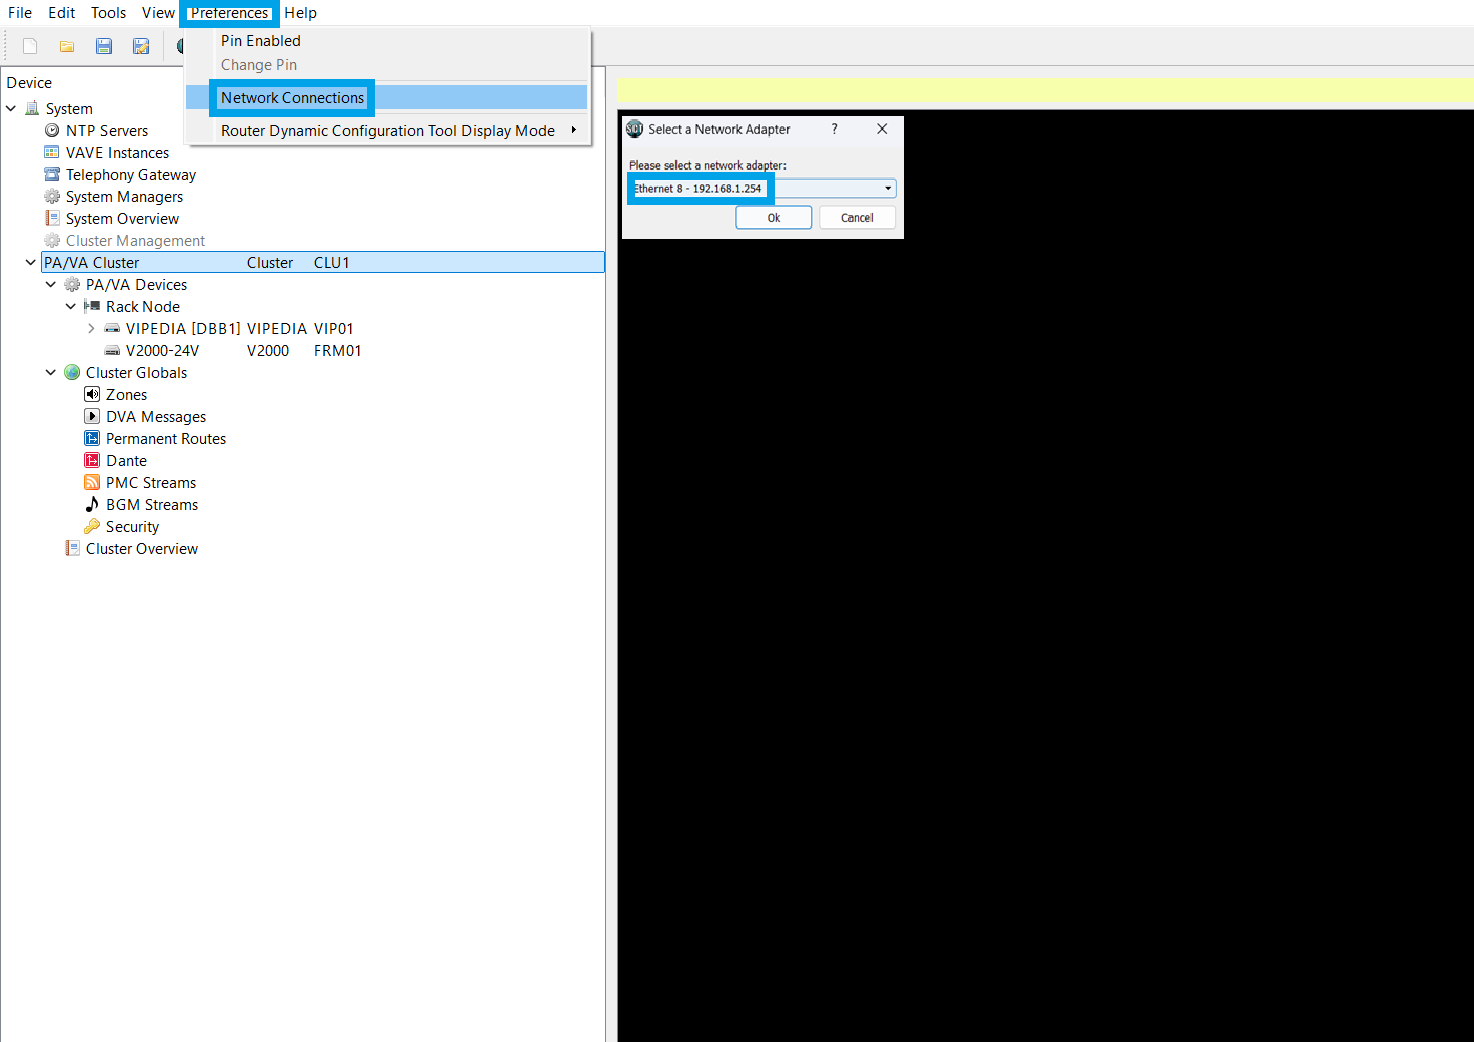Click Ok in Select a Network Adapter dialog
Viewport: 1474px width, 1042px height.
tap(774, 218)
